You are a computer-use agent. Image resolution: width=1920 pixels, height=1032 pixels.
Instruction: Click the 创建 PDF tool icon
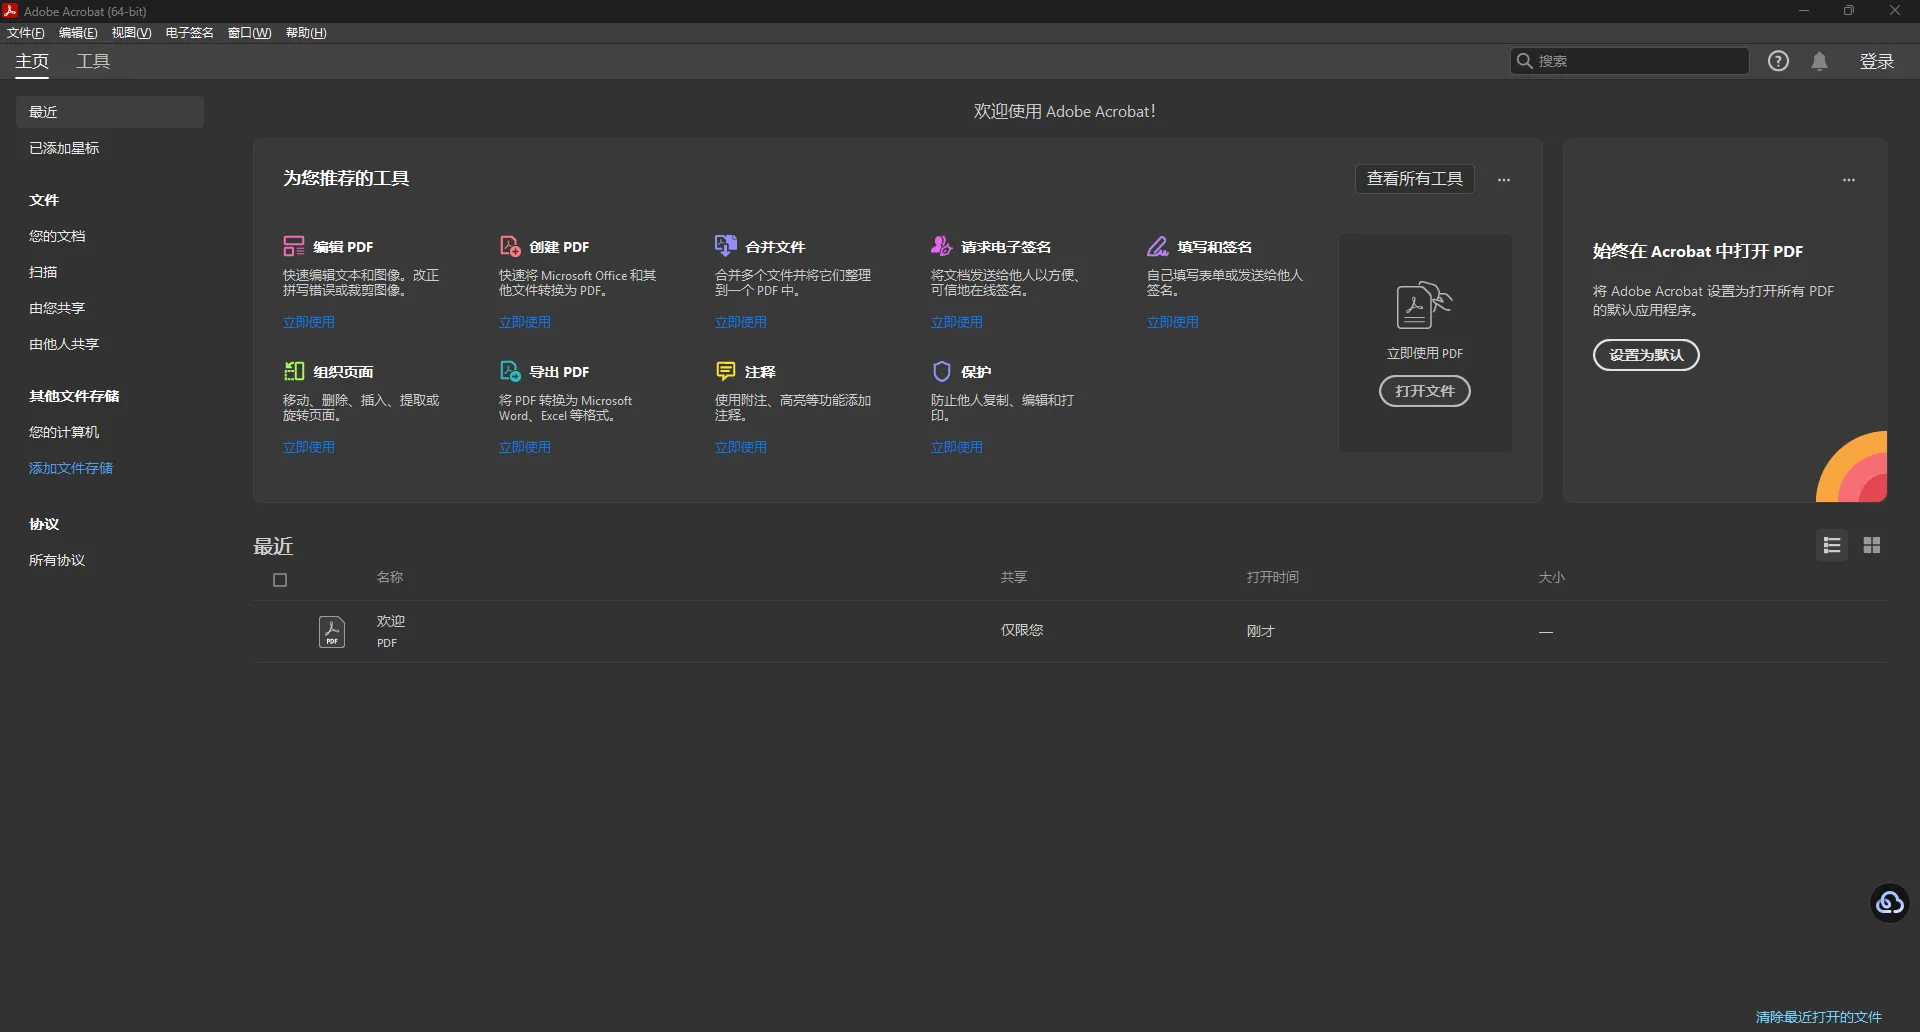pos(509,246)
